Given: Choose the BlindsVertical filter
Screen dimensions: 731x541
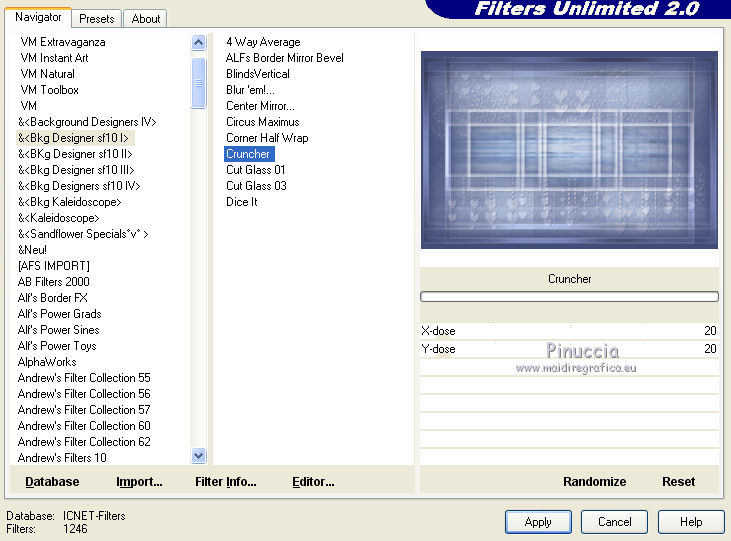Looking at the screenshot, I should coord(258,74).
